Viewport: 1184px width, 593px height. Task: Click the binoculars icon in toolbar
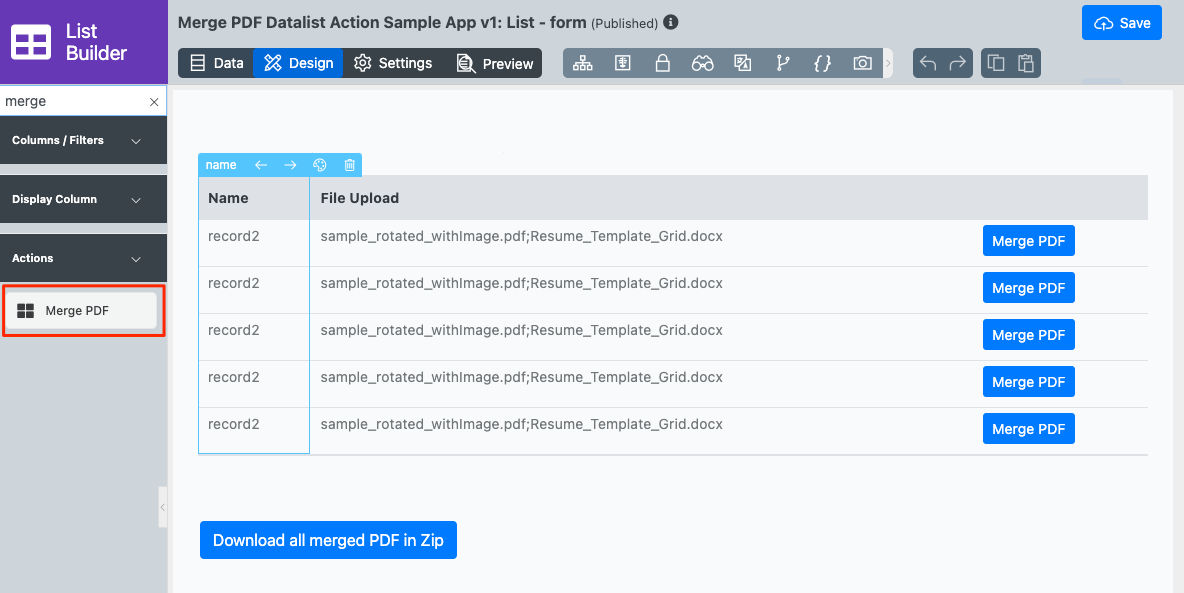coord(702,63)
